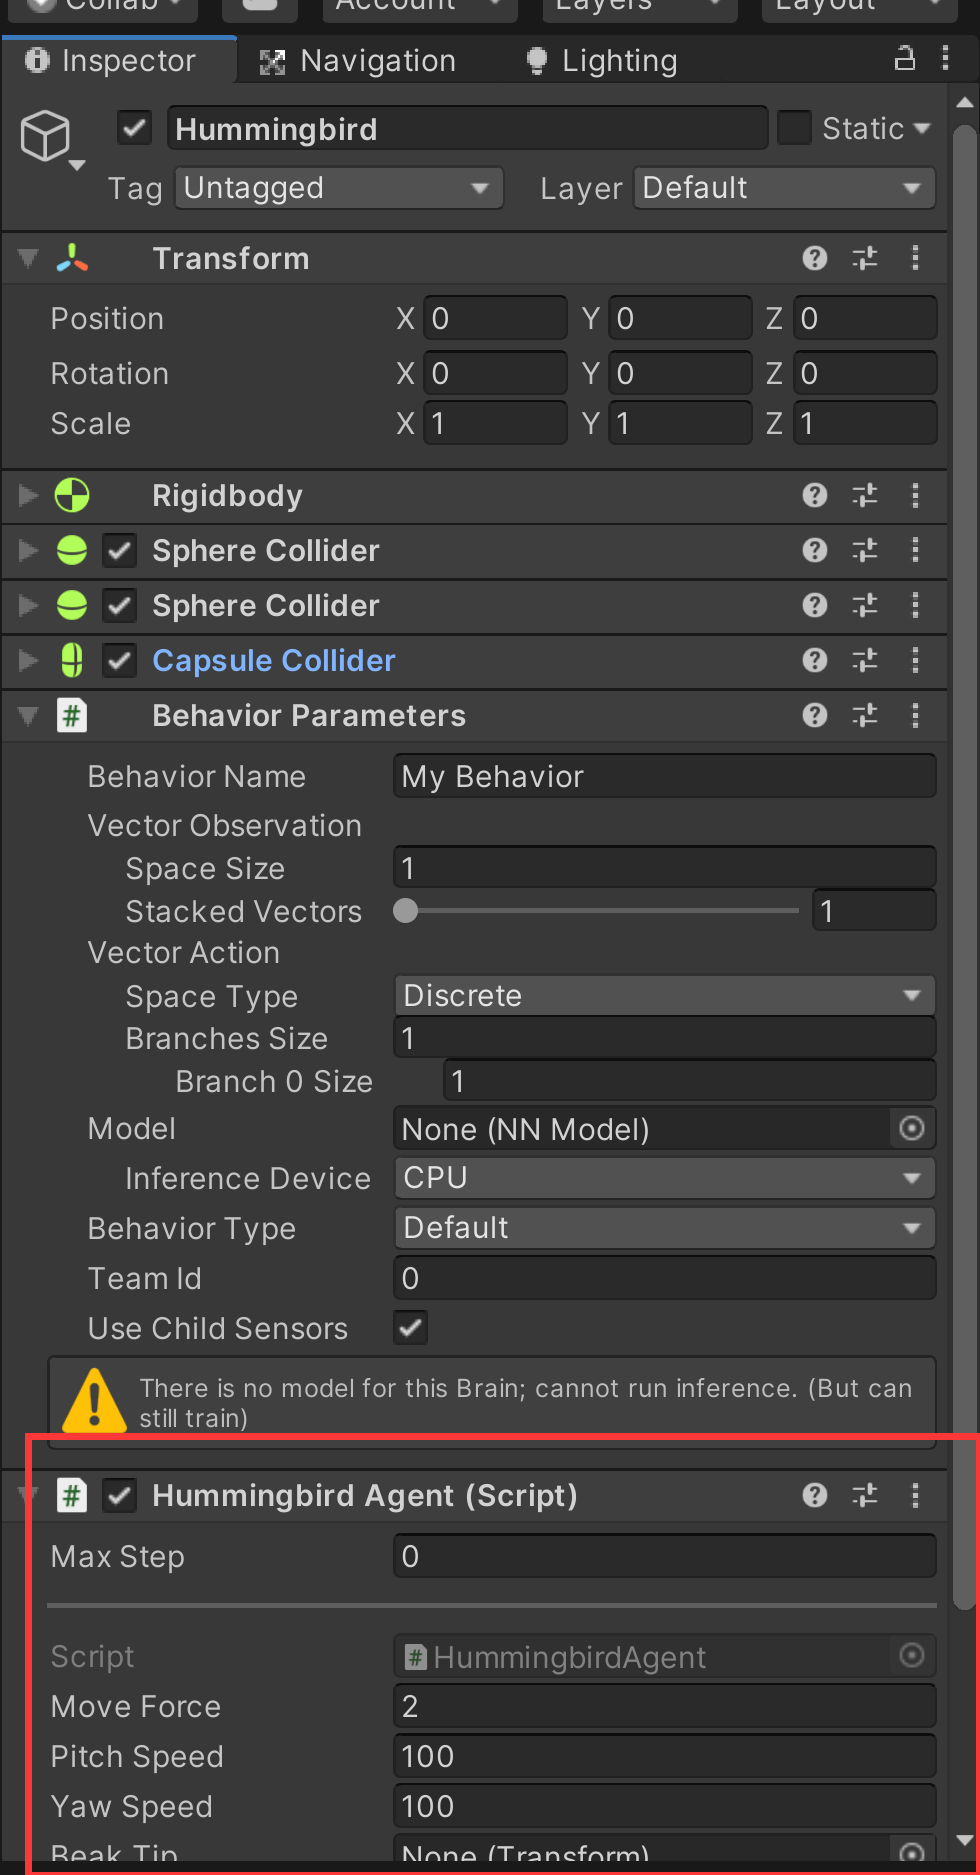This screenshot has width=980, height=1875.
Task: Toggle the Static checkbox for Hummingbird
Action: [793, 128]
